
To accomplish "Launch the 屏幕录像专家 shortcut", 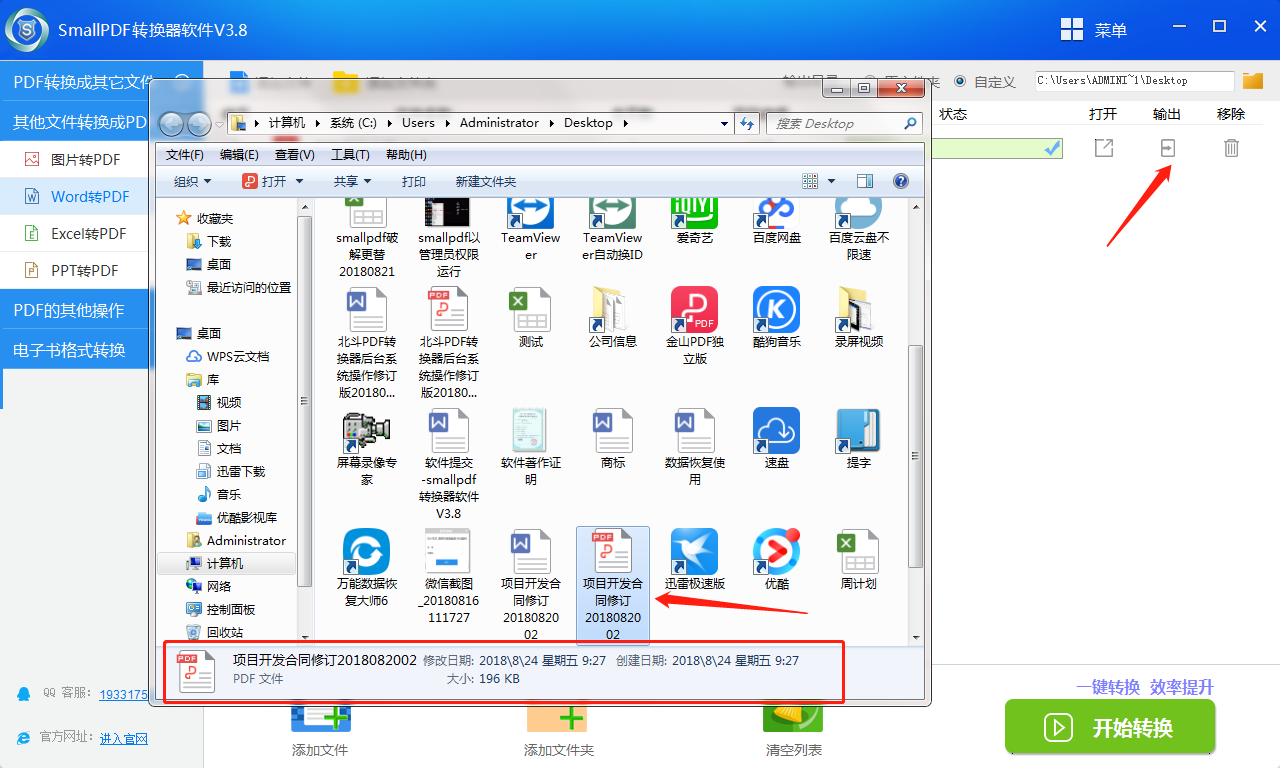I will click(x=366, y=447).
